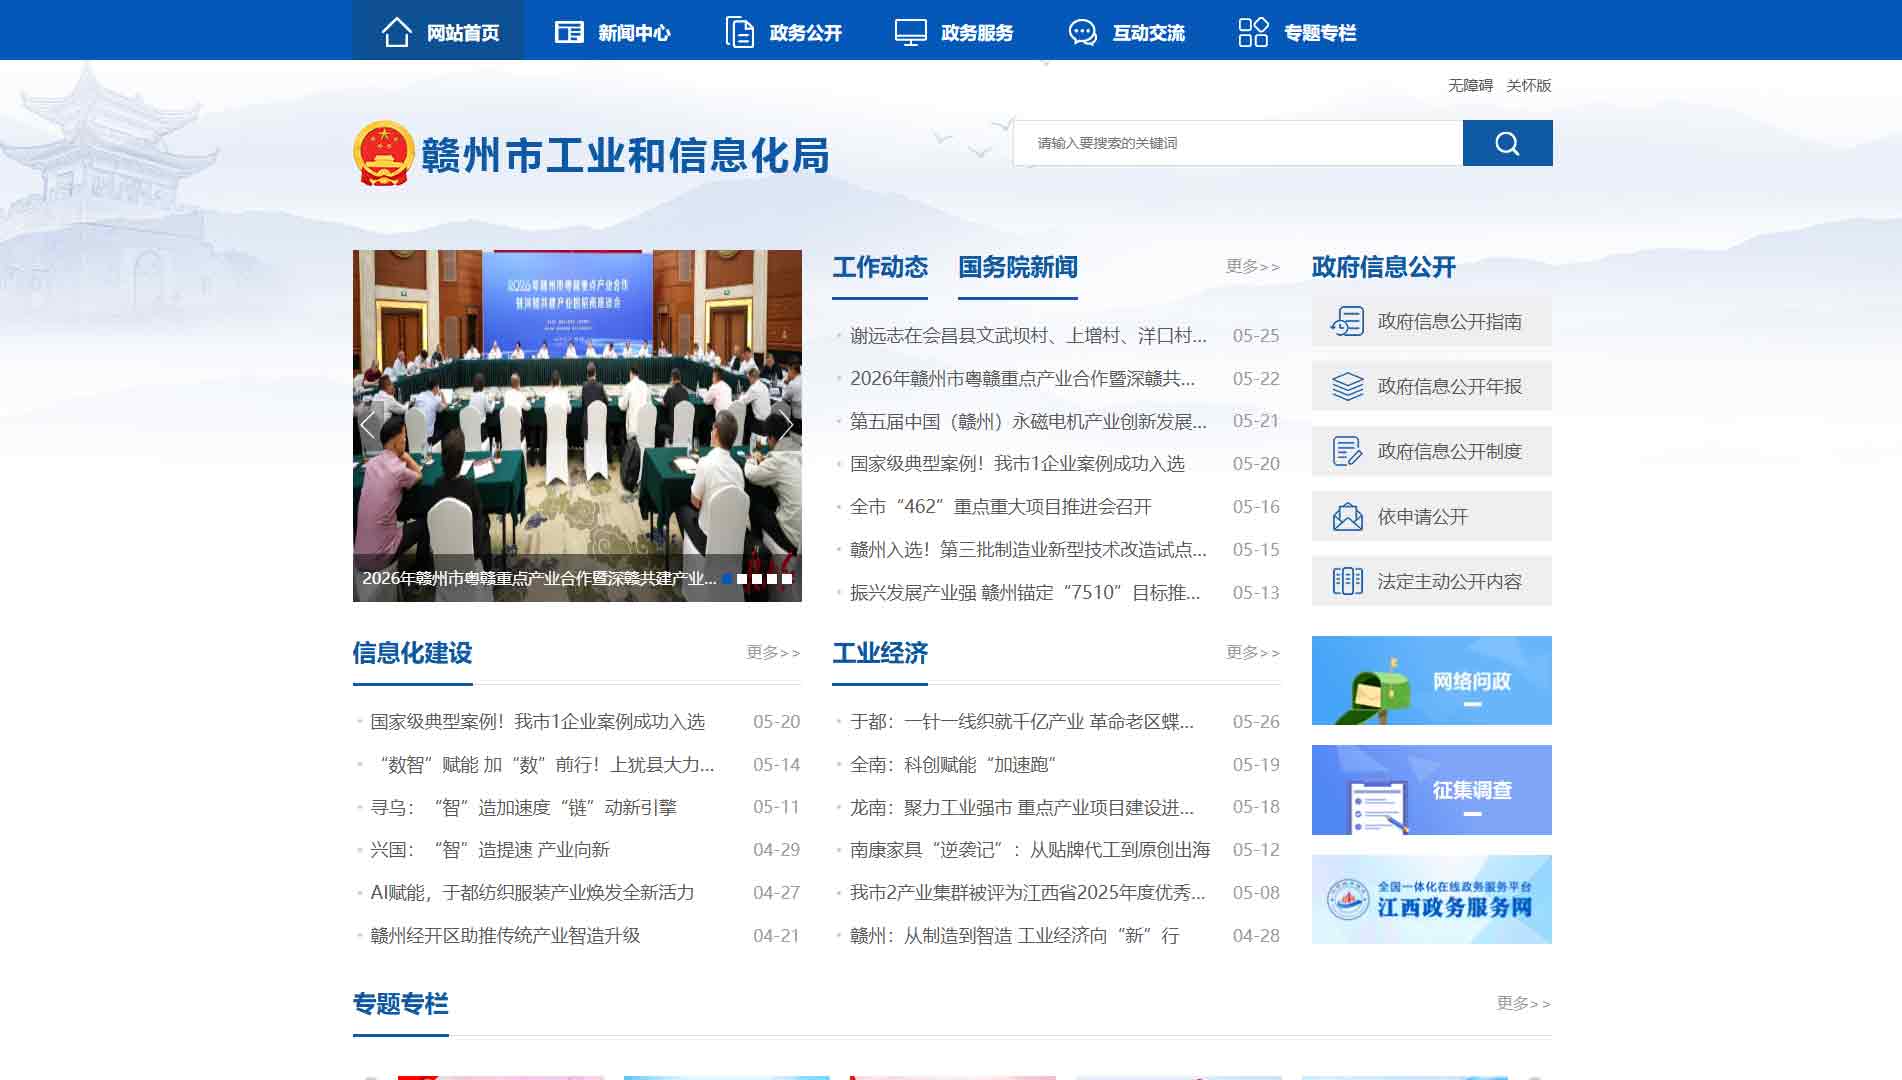This screenshot has height=1080, width=1902.
Task: Switch to the 工作动态 tab
Action: click(x=880, y=267)
